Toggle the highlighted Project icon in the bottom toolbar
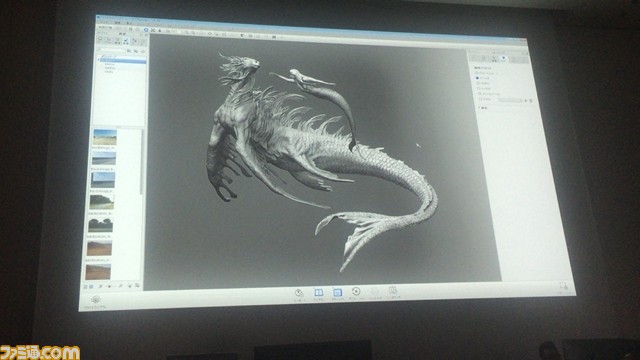Image resolution: width=640 pixels, height=360 pixels. click(x=337, y=292)
